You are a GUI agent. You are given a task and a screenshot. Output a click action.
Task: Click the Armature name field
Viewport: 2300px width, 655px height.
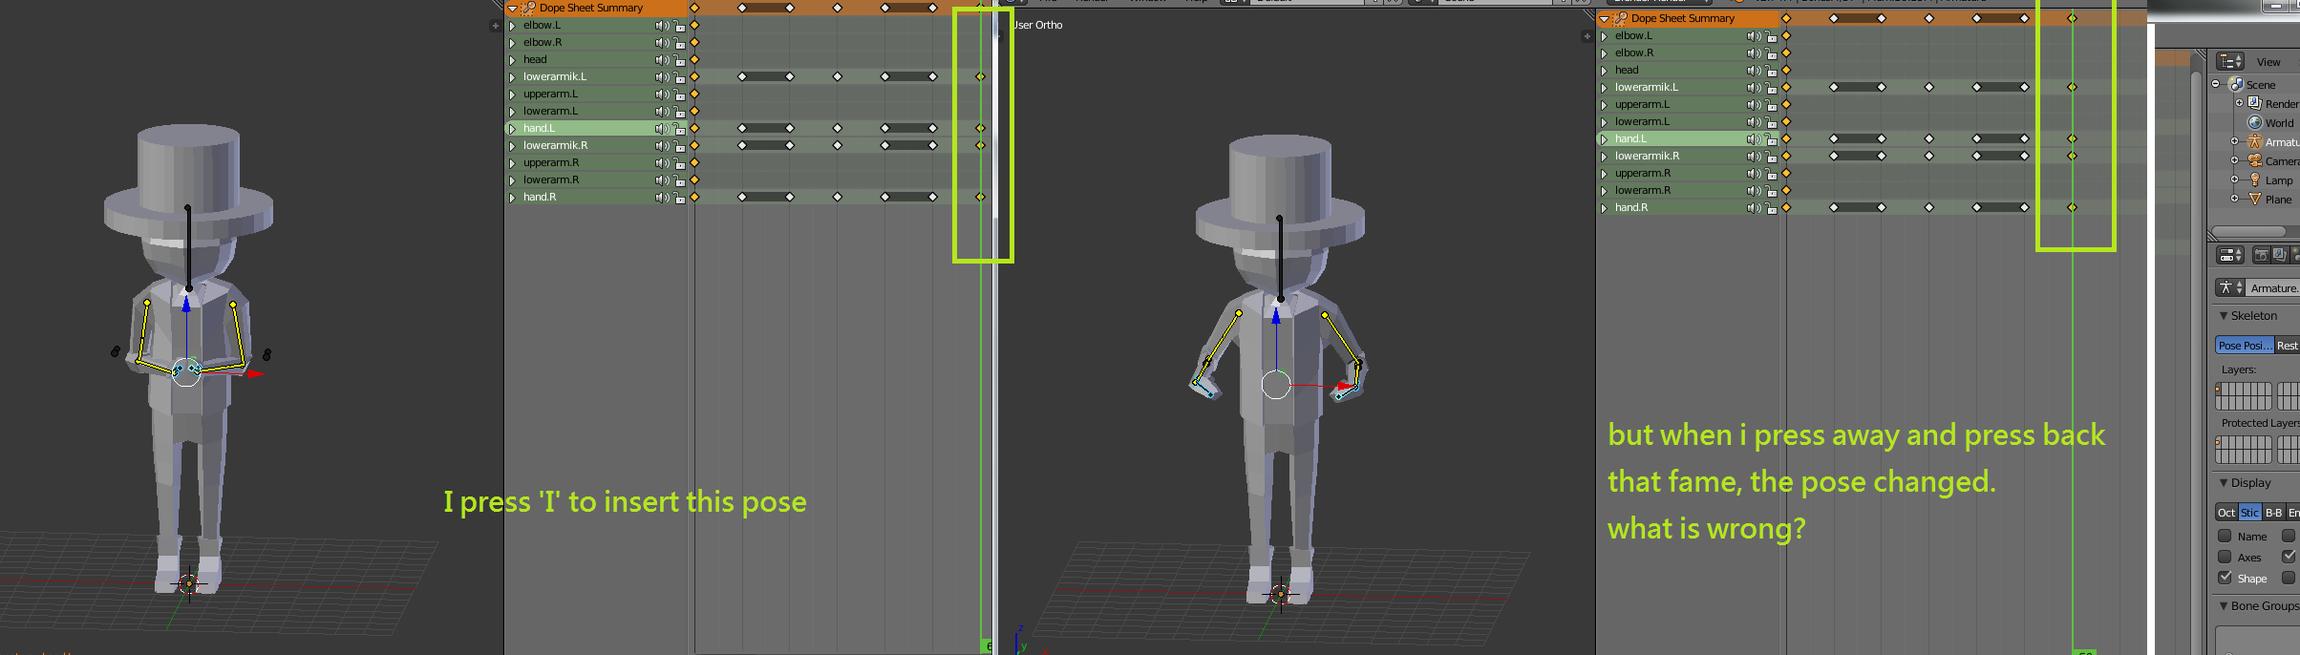pyautogui.click(x=2273, y=288)
